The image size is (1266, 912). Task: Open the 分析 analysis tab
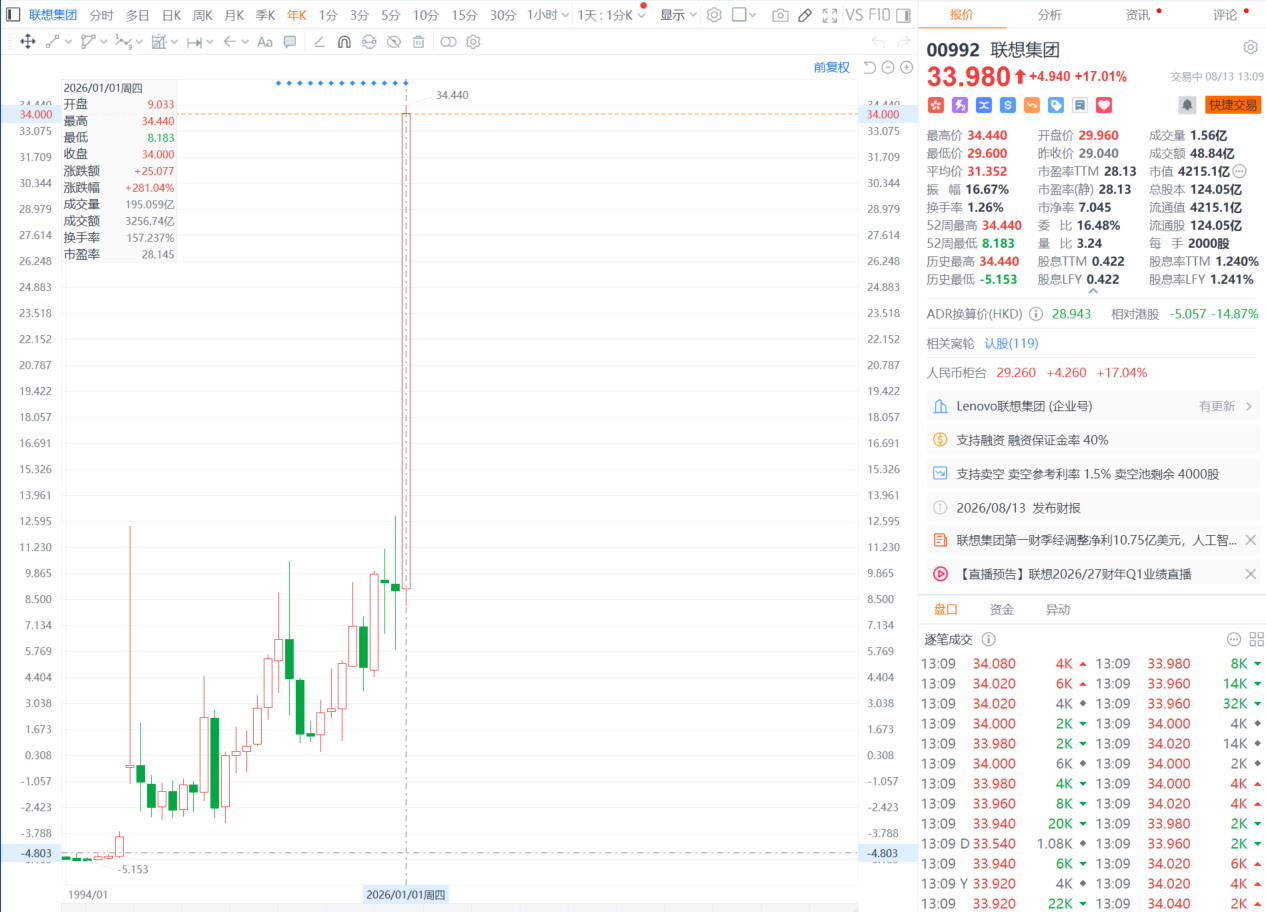tap(1050, 15)
